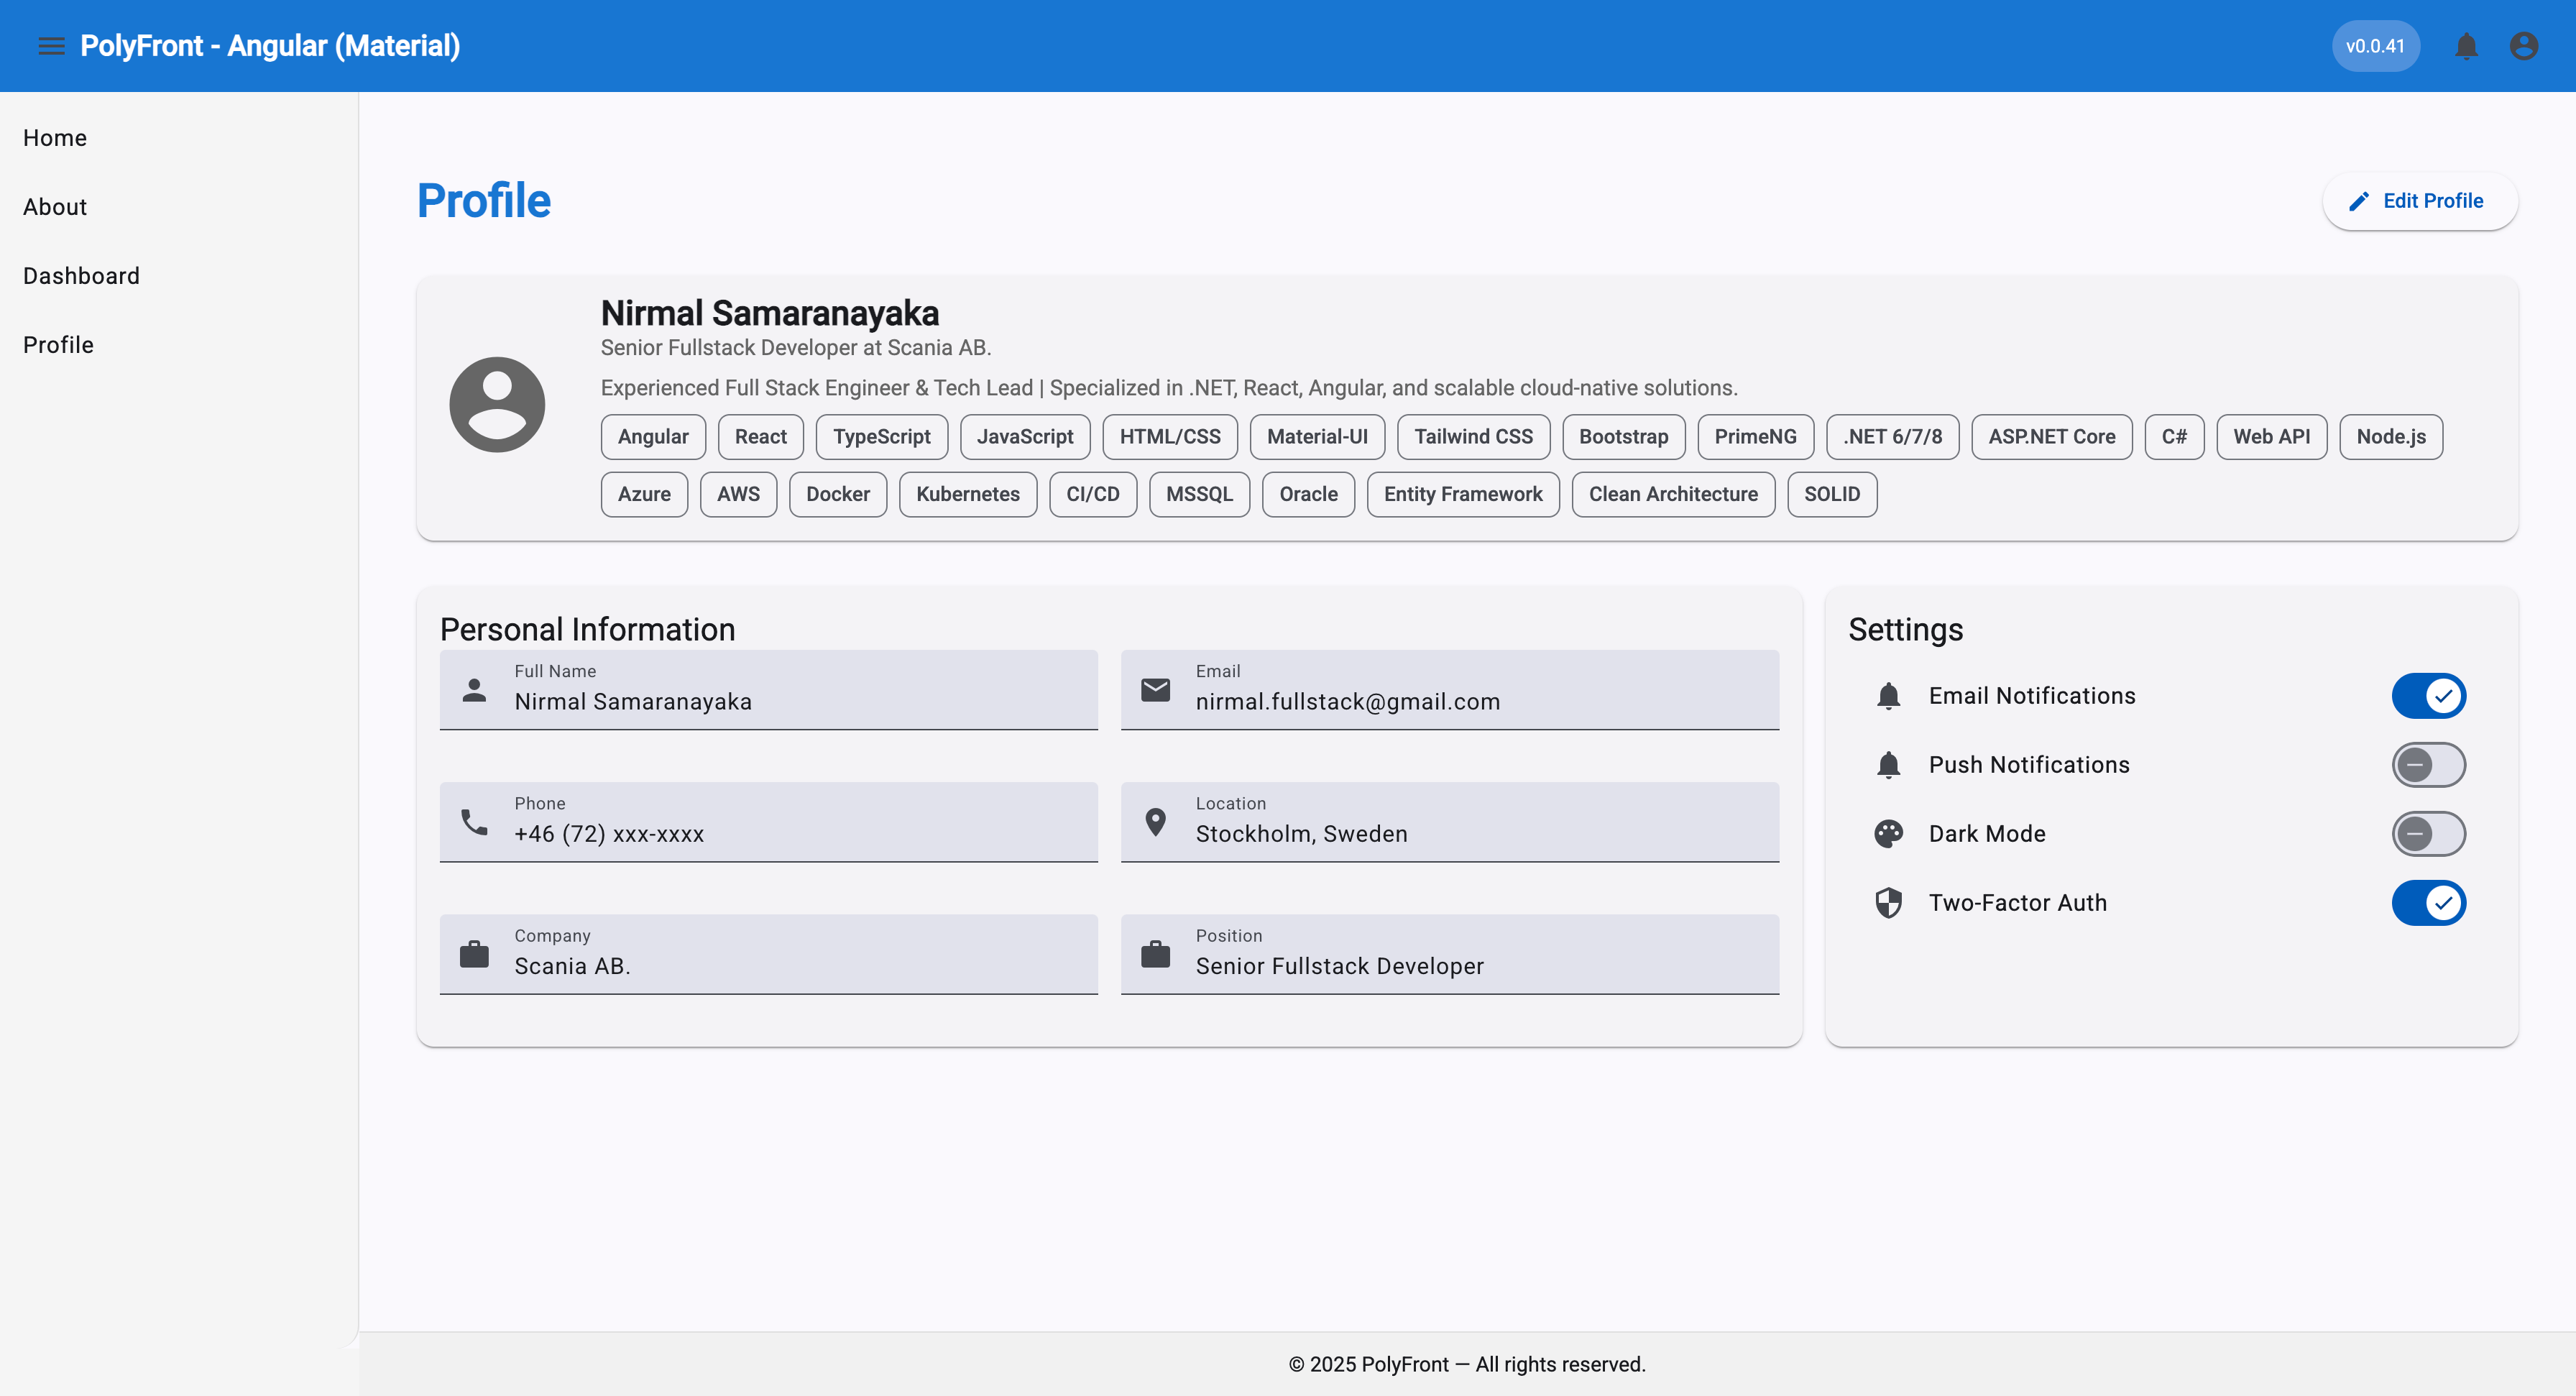Turn on the Dark Mode switch
The height and width of the screenshot is (1396, 2576).
pos(2428,834)
